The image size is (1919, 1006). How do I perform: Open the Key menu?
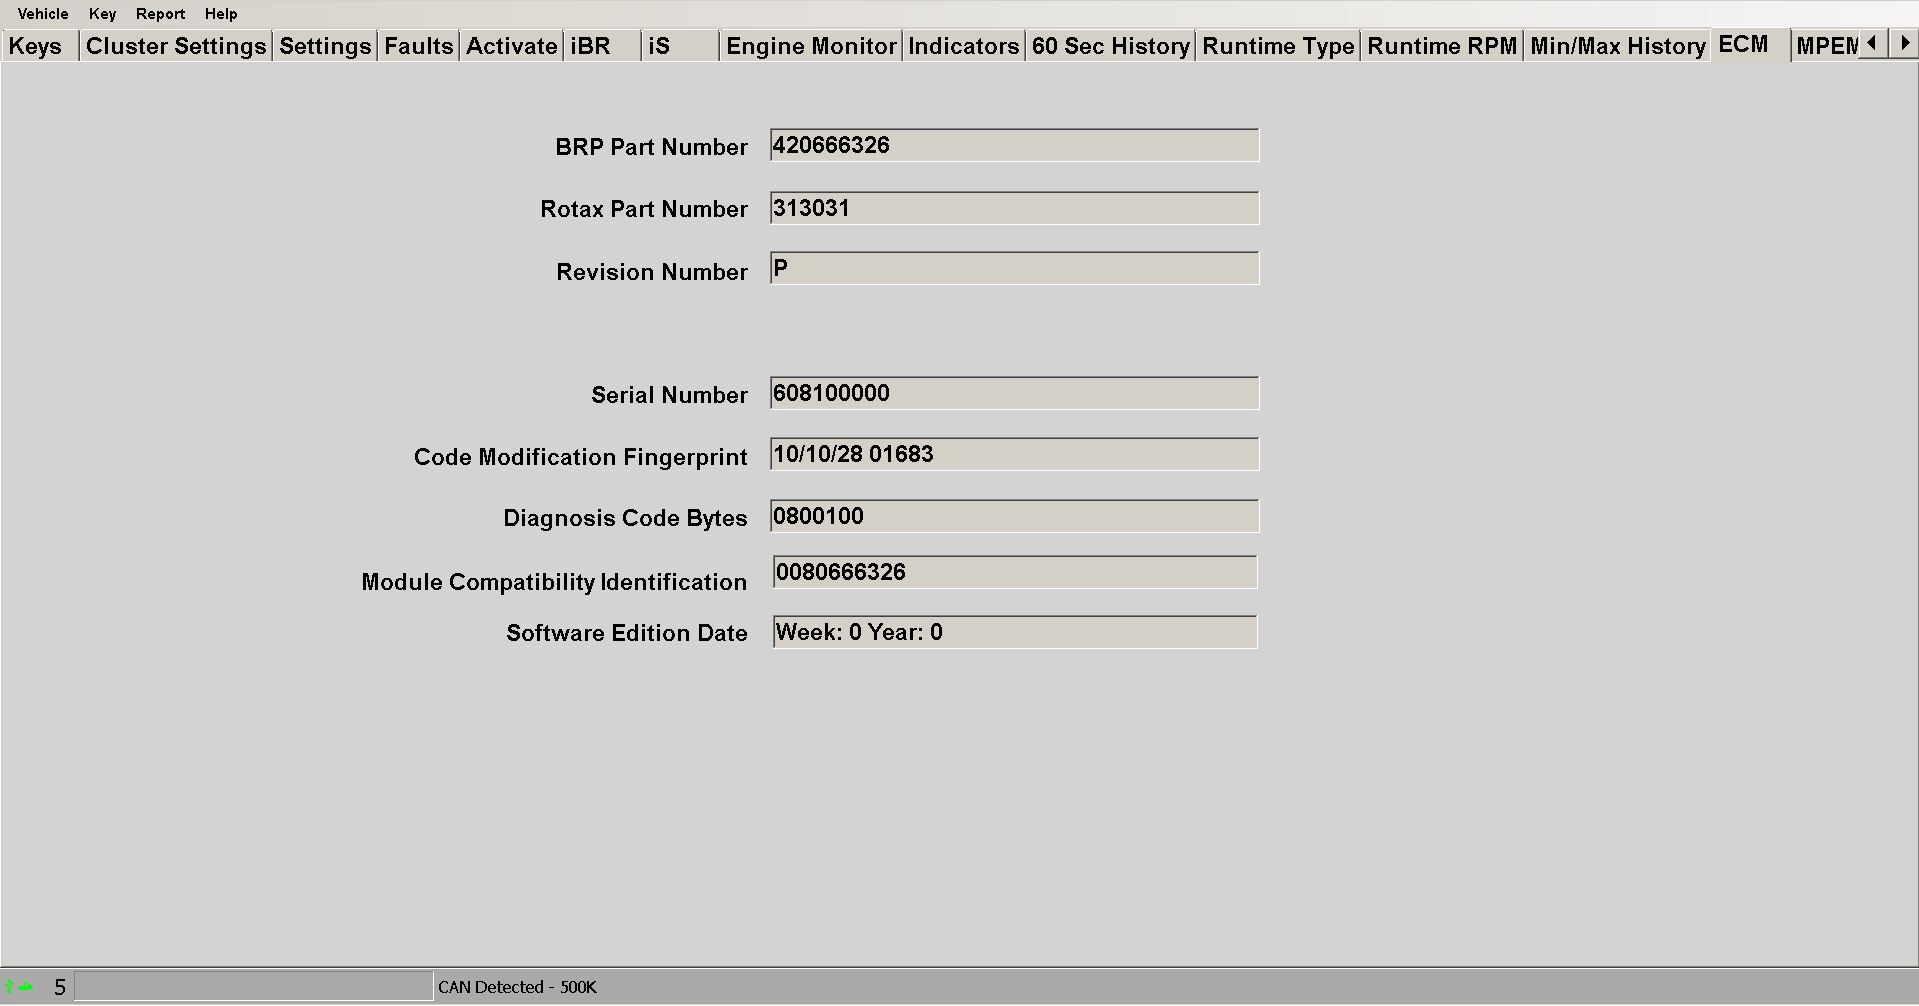point(102,14)
